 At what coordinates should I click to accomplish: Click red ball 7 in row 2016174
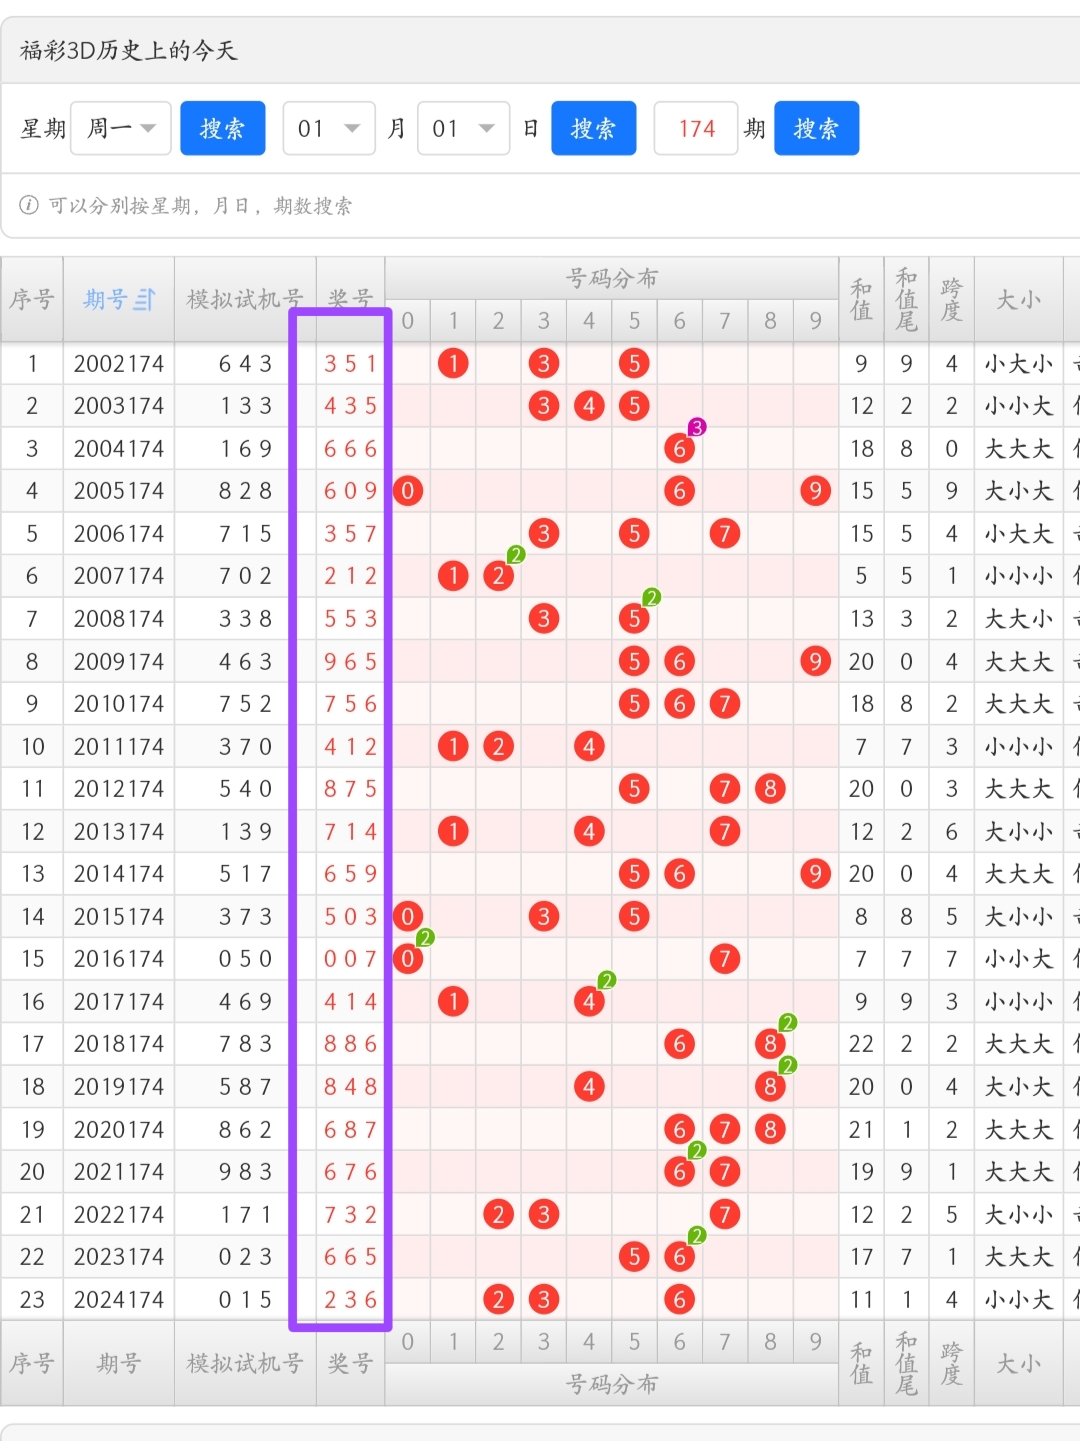click(x=725, y=959)
